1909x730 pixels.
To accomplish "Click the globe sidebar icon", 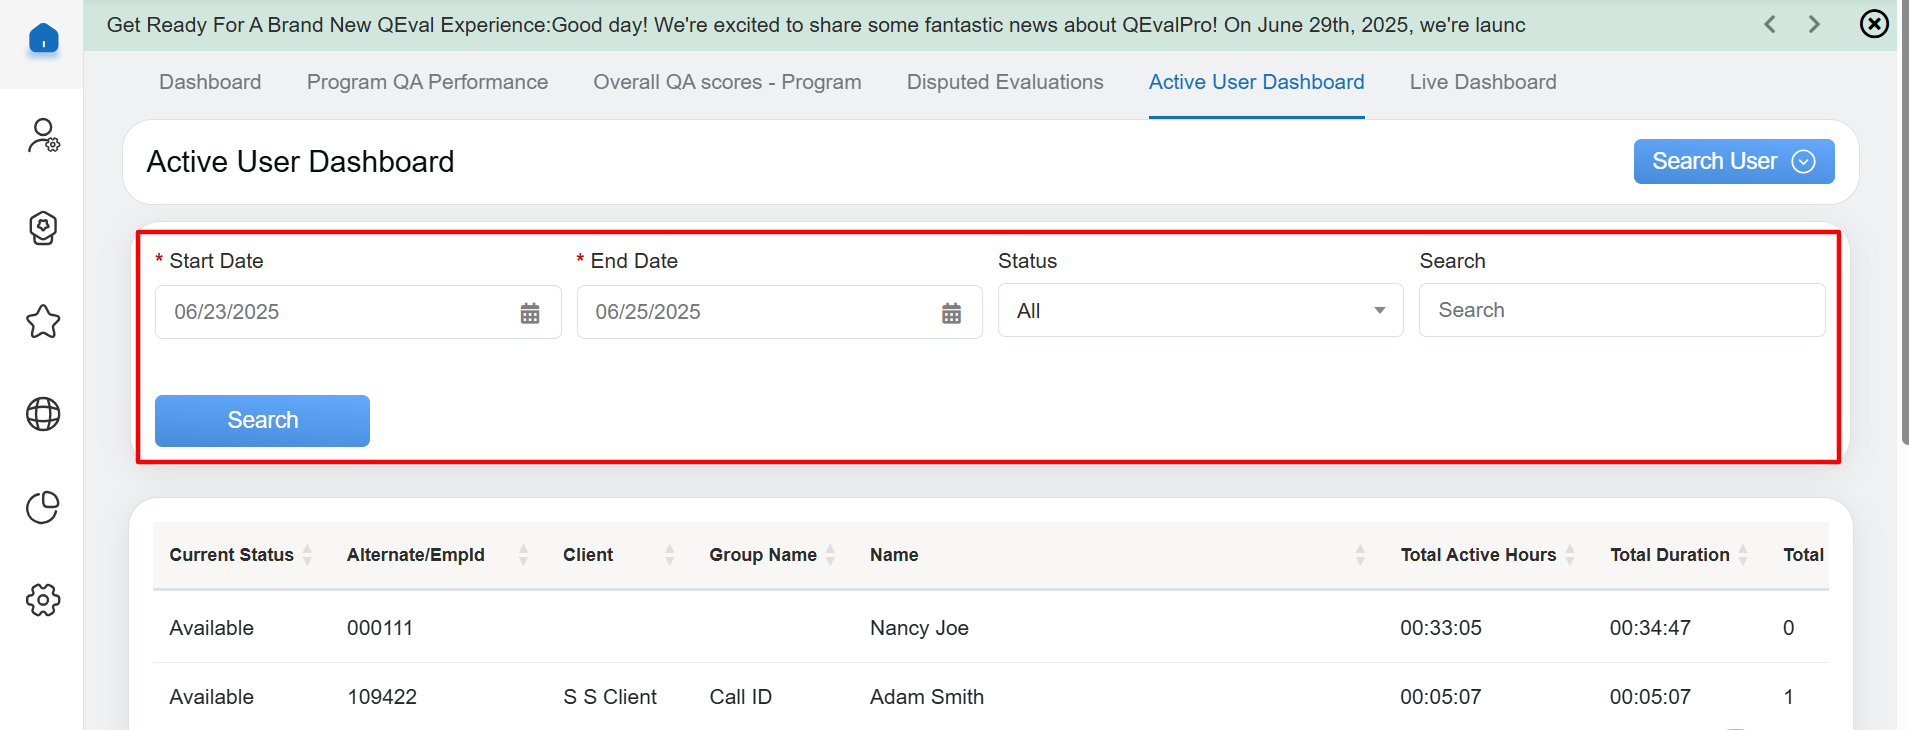I will click(43, 414).
